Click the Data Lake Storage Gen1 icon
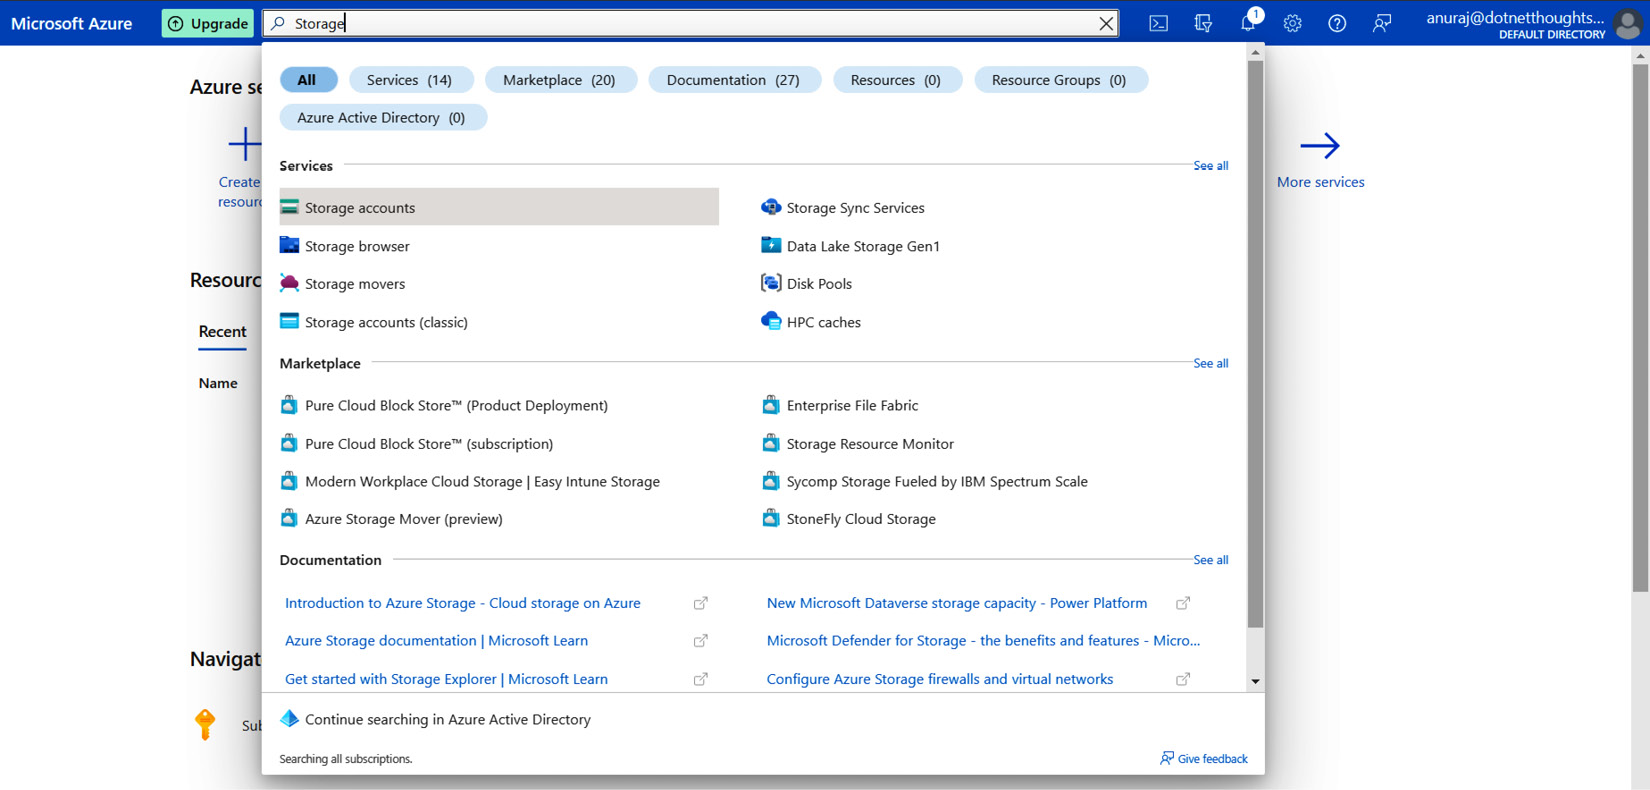 pos(771,245)
